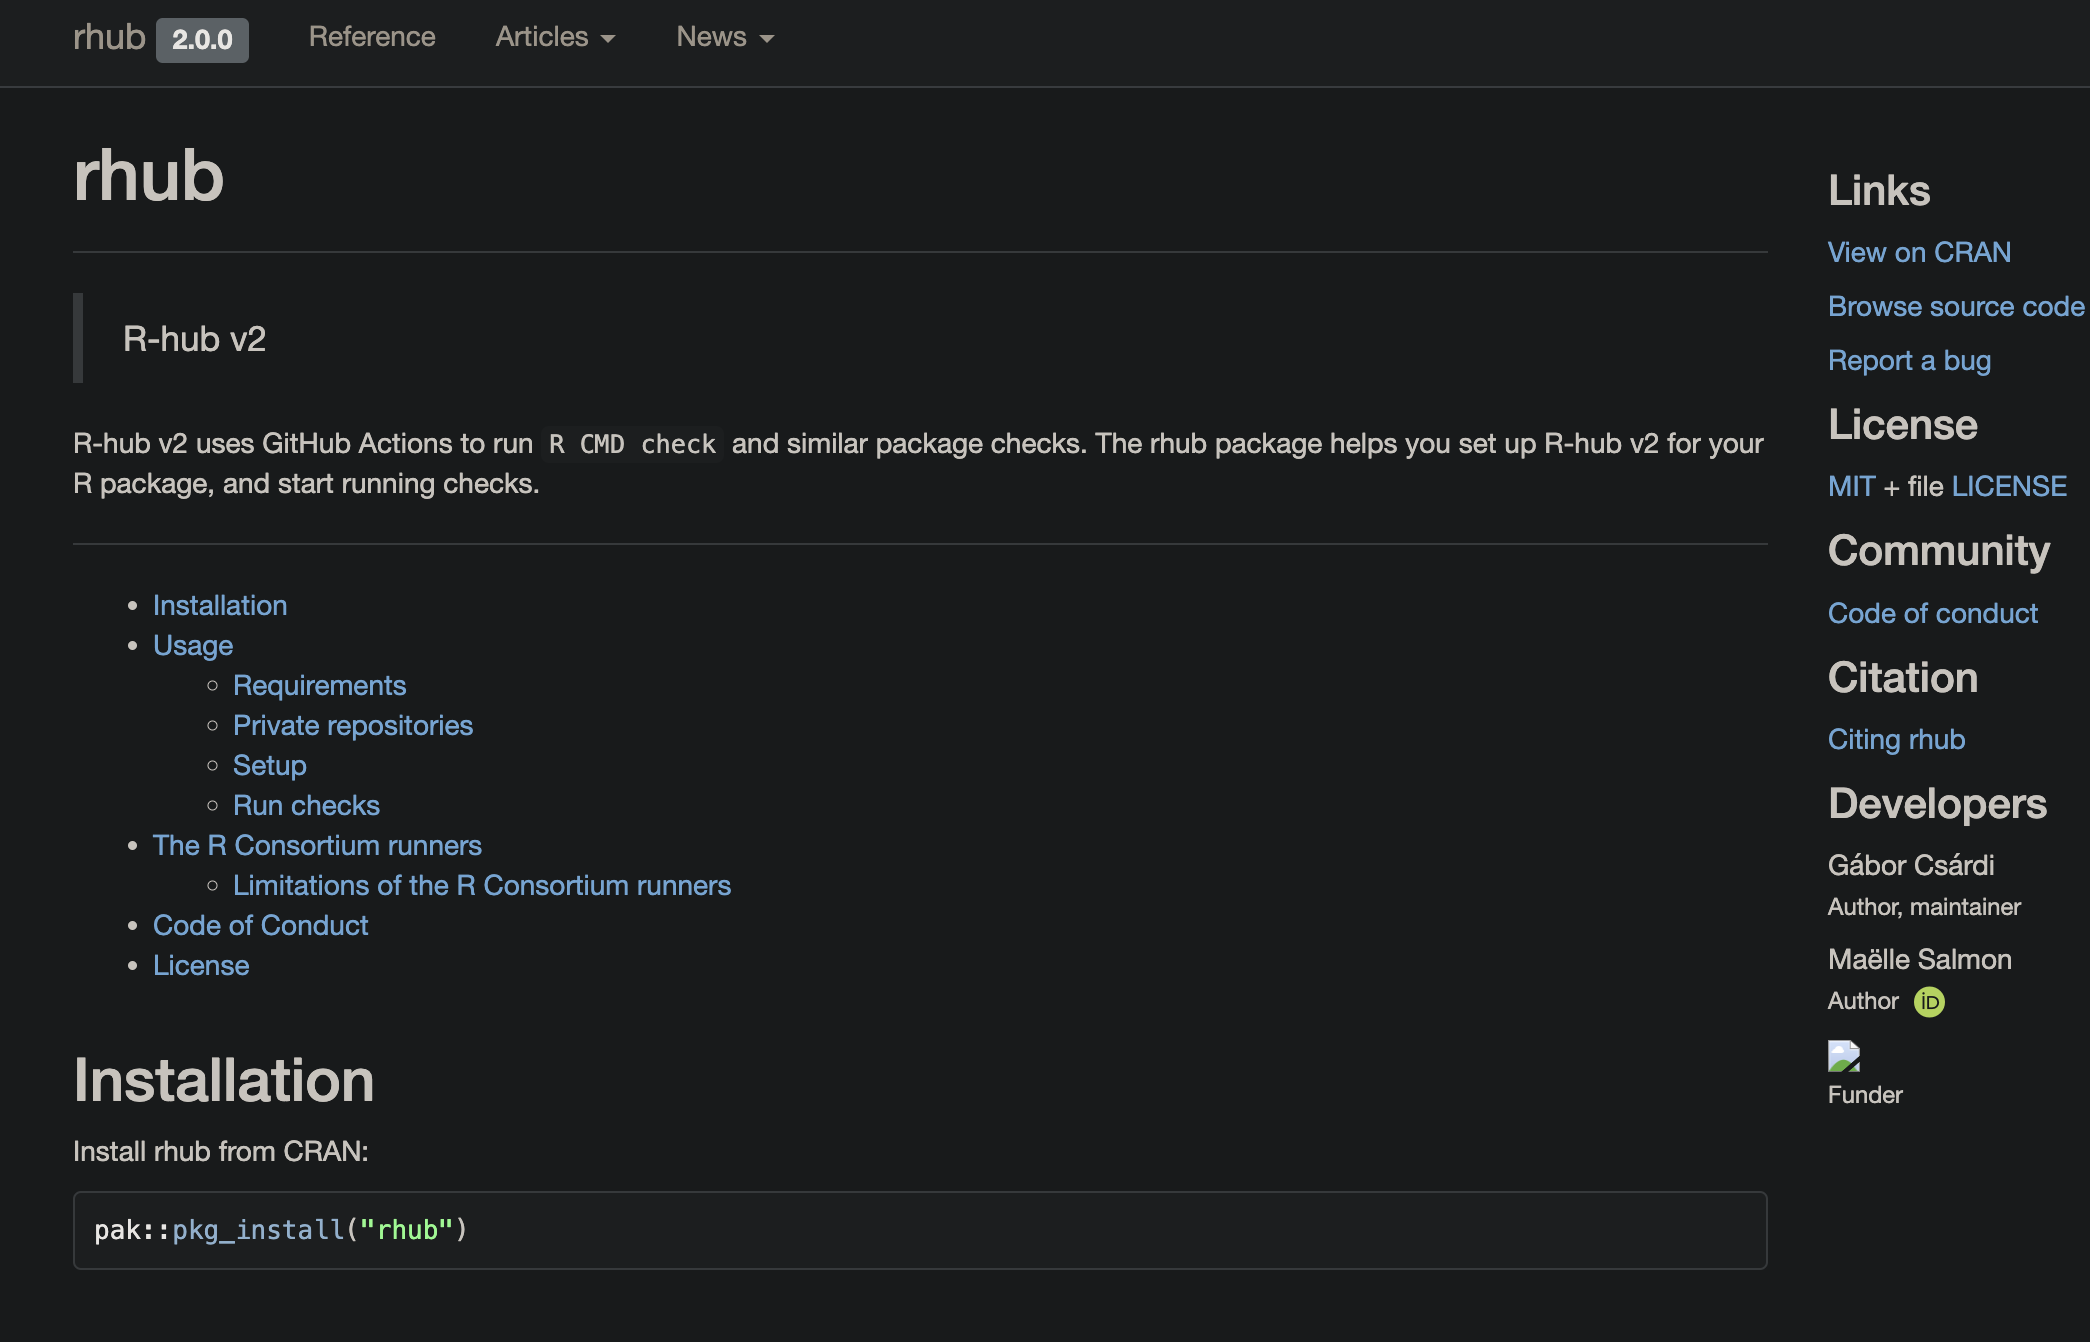This screenshot has width=2090, height=1342.
Task: Go to Private repositories section link
Action: pos(352,725)
